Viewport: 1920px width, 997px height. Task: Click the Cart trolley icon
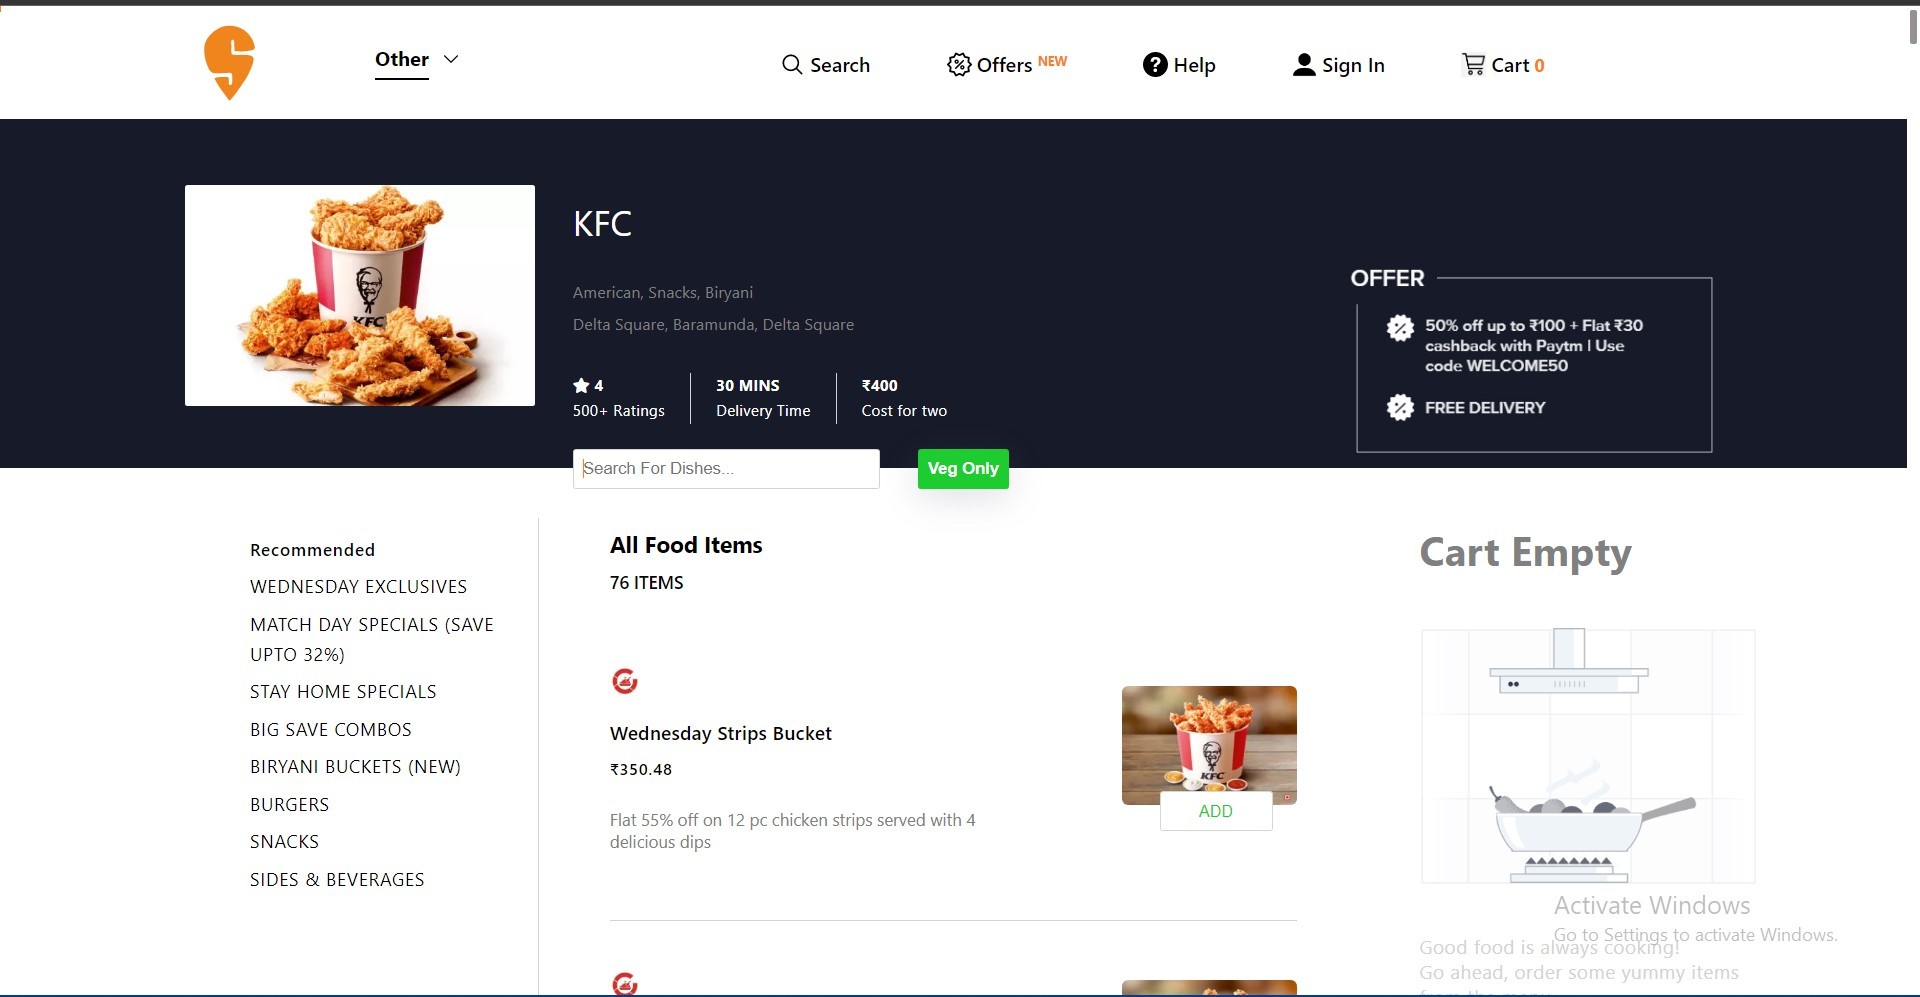(x=1473, y=65)
